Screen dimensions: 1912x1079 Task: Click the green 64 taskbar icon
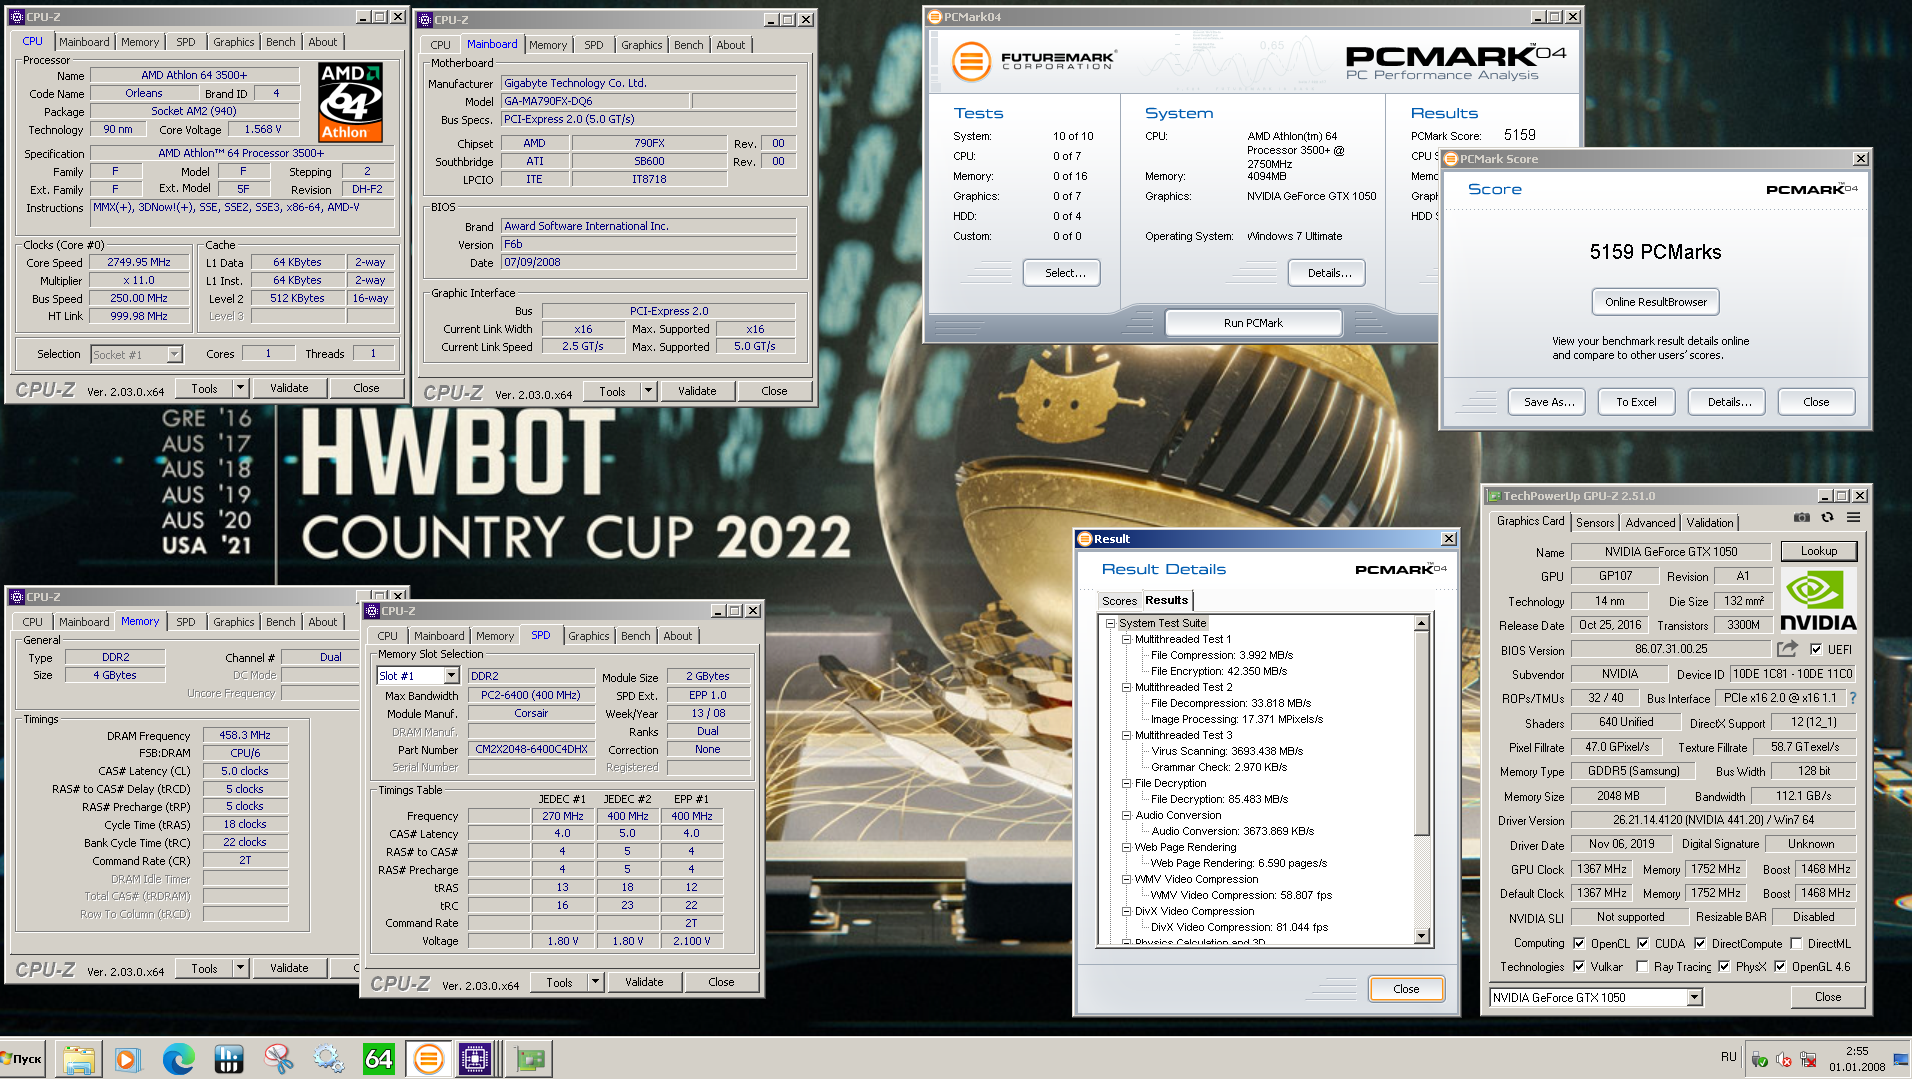point(378,1059)
